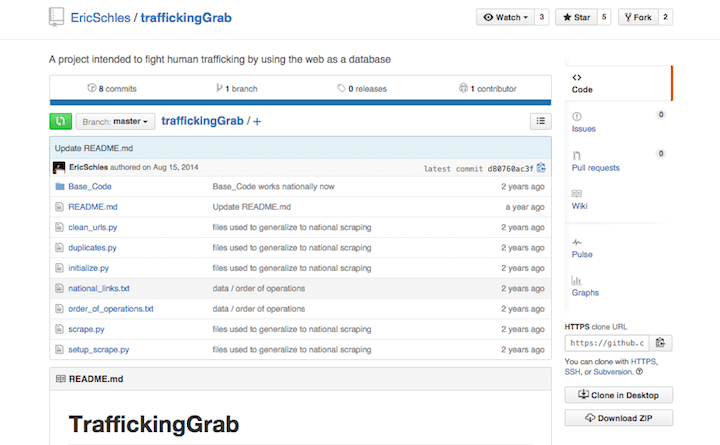Click the help icon after Subversion
Screen dimensions: 720x445
coord(639,372)
